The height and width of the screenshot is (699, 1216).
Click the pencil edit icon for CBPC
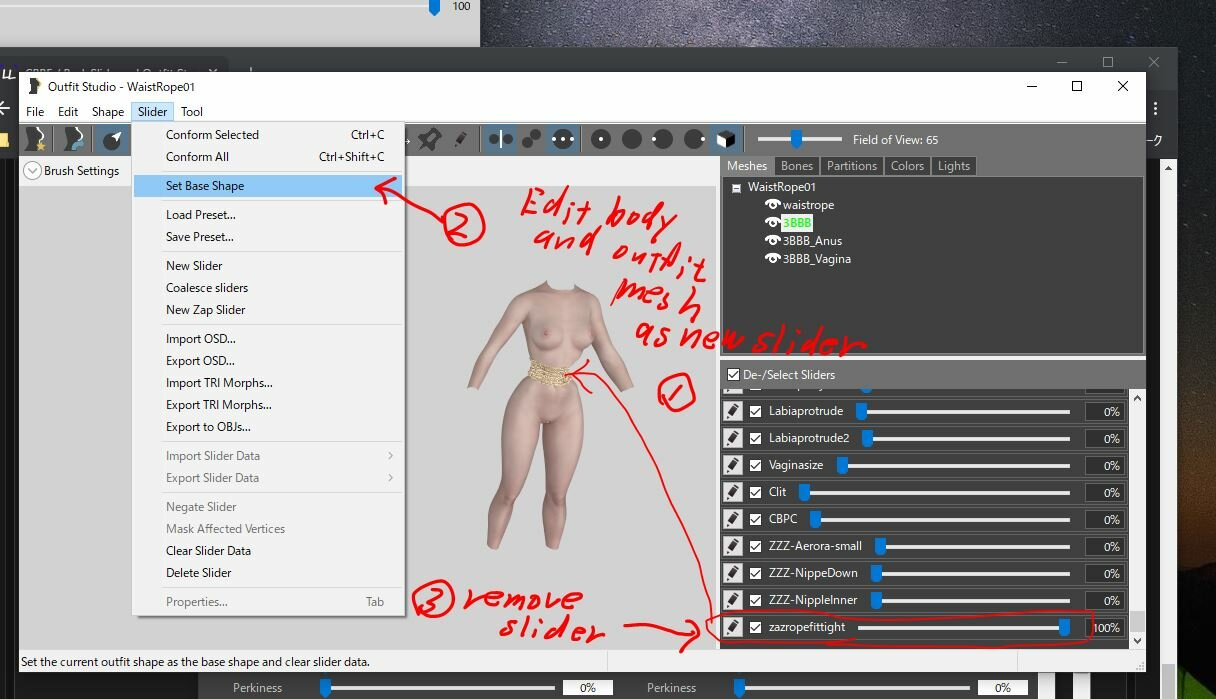[x=733, y=519]
